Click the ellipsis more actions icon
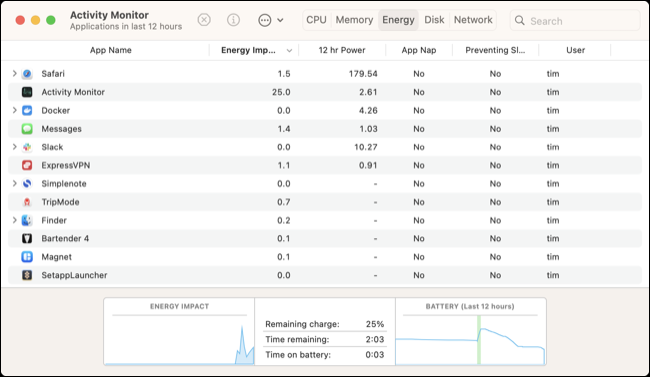This screenshot has height=377, width=650. tap(264, 20)
